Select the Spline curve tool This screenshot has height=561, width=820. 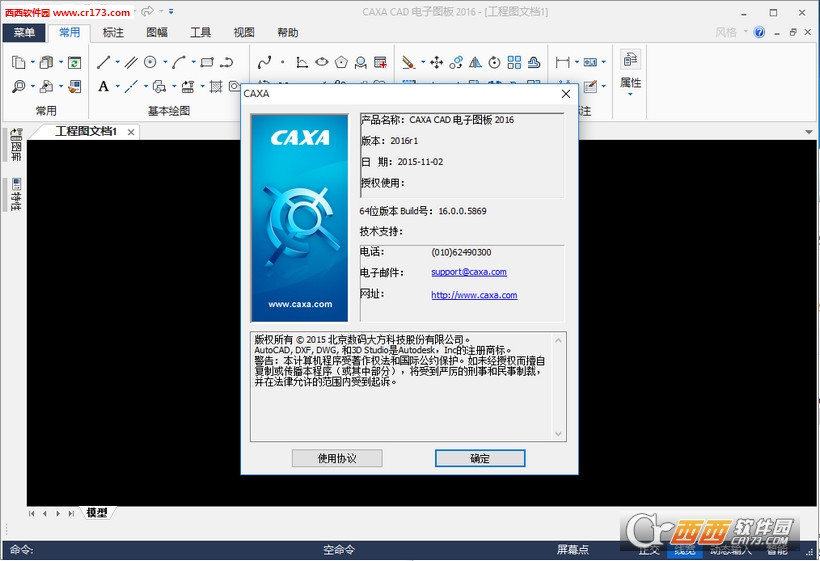point(265,62)
